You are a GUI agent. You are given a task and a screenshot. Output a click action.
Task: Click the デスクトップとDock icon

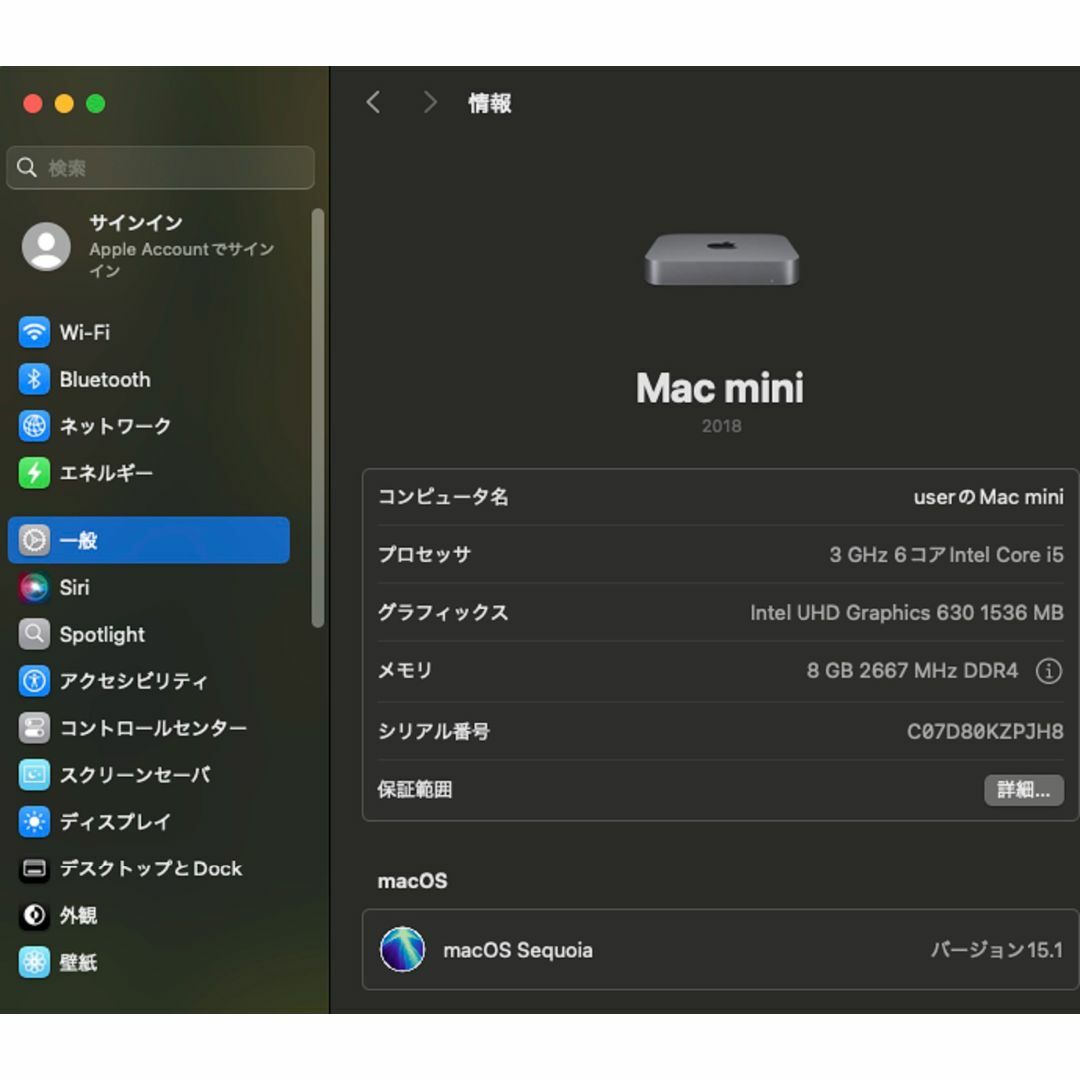(34, 869)
